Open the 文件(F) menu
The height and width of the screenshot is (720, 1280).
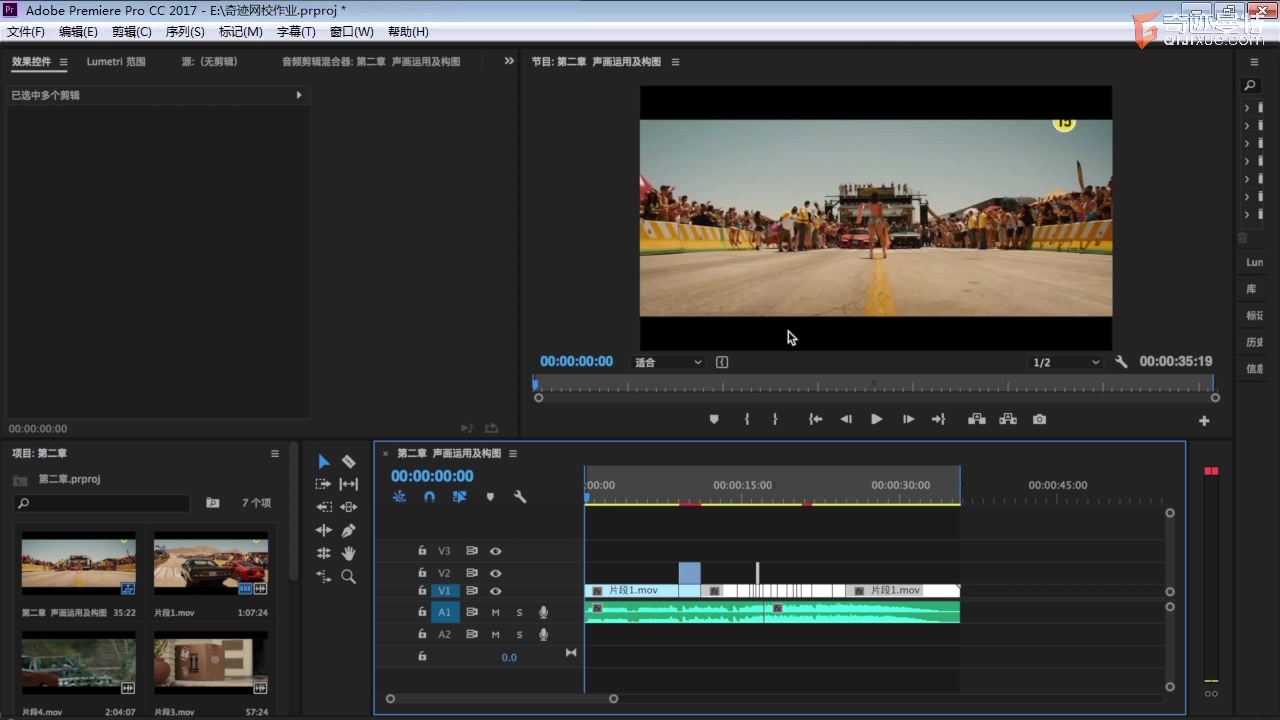(26, 32)
